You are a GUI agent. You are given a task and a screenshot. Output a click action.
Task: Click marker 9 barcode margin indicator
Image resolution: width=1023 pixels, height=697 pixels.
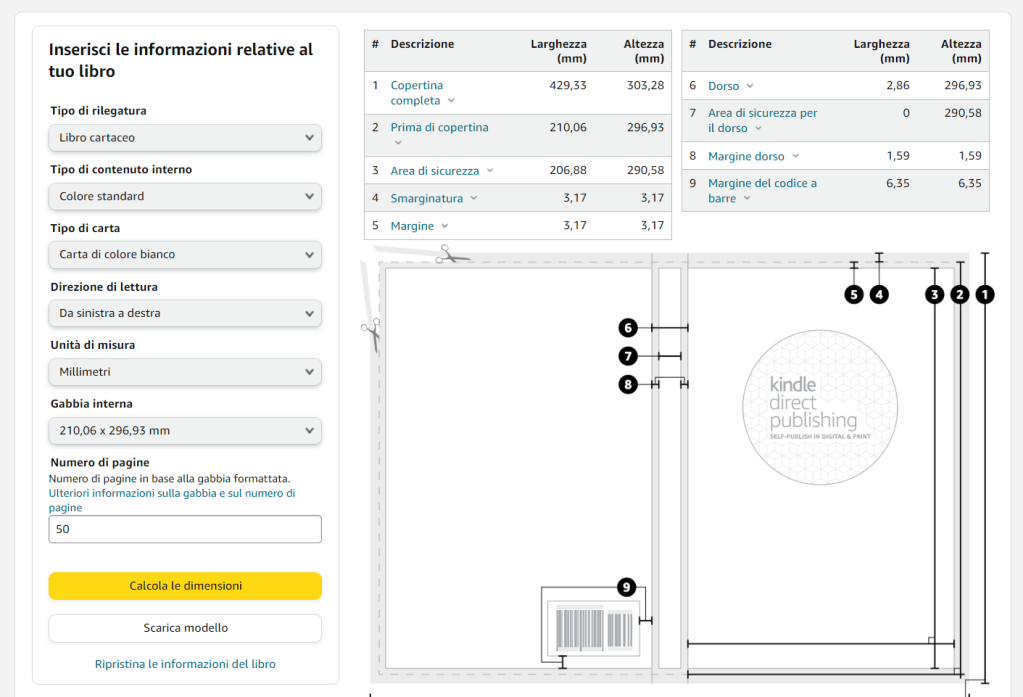point(626,587)
